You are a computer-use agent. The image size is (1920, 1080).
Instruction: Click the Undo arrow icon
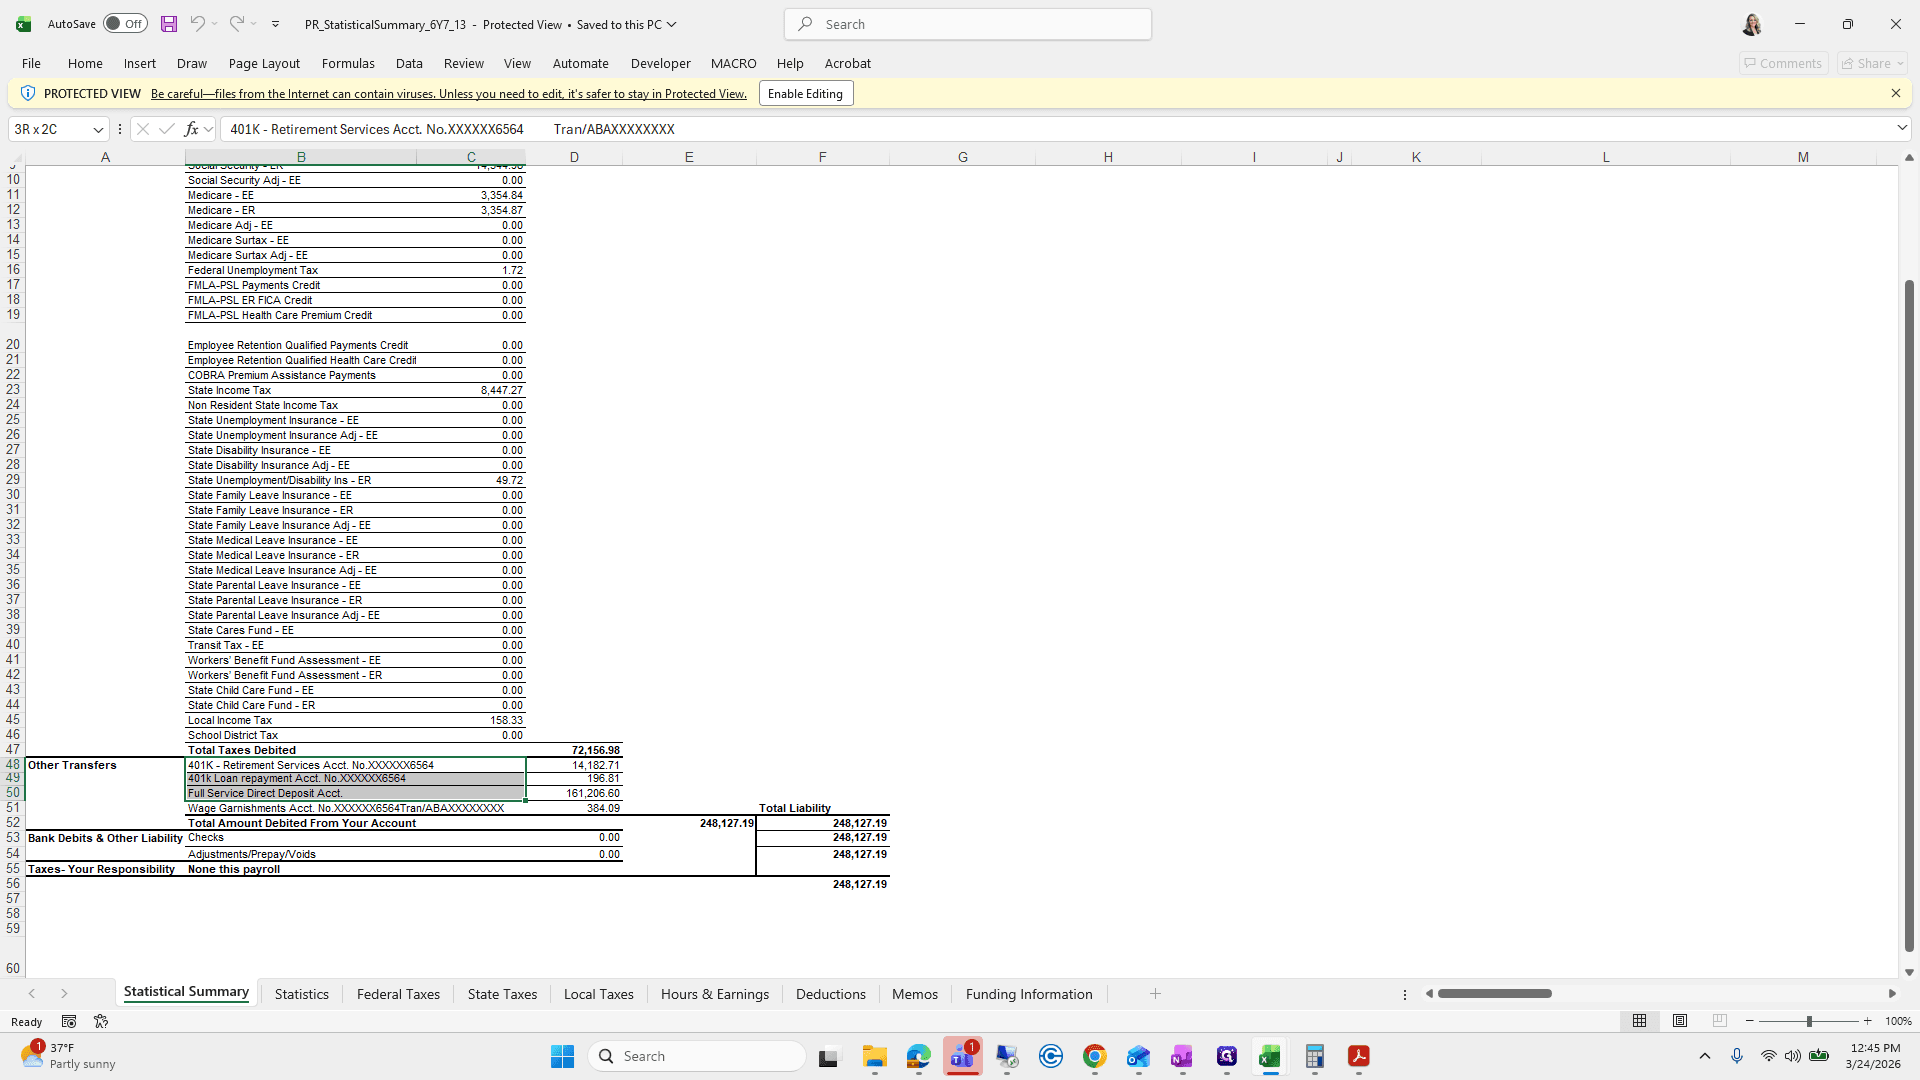point(197,24)
